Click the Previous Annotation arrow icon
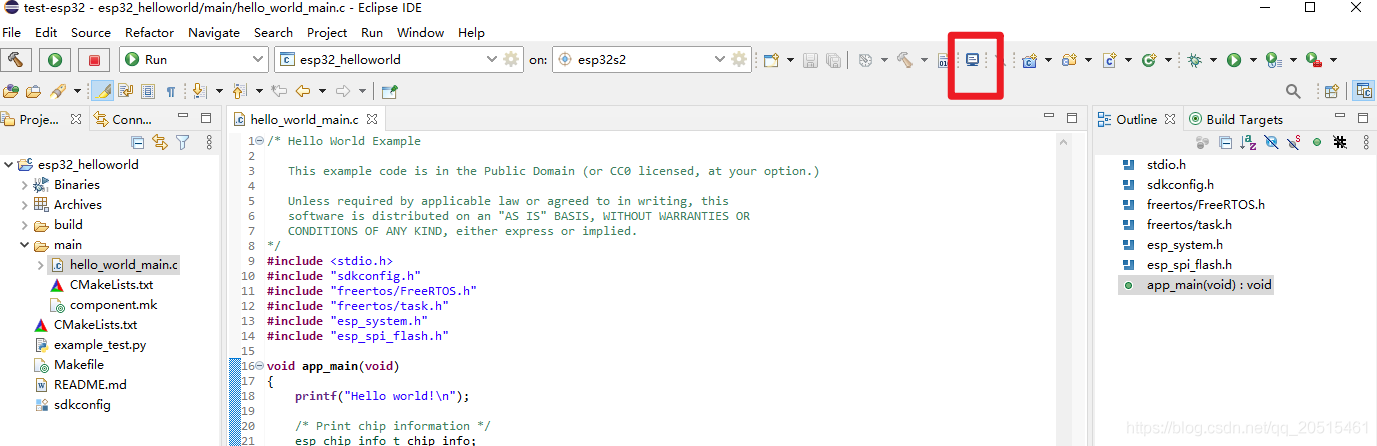The height and width of the screenshot is (446, 1377). tap(238, 91)
